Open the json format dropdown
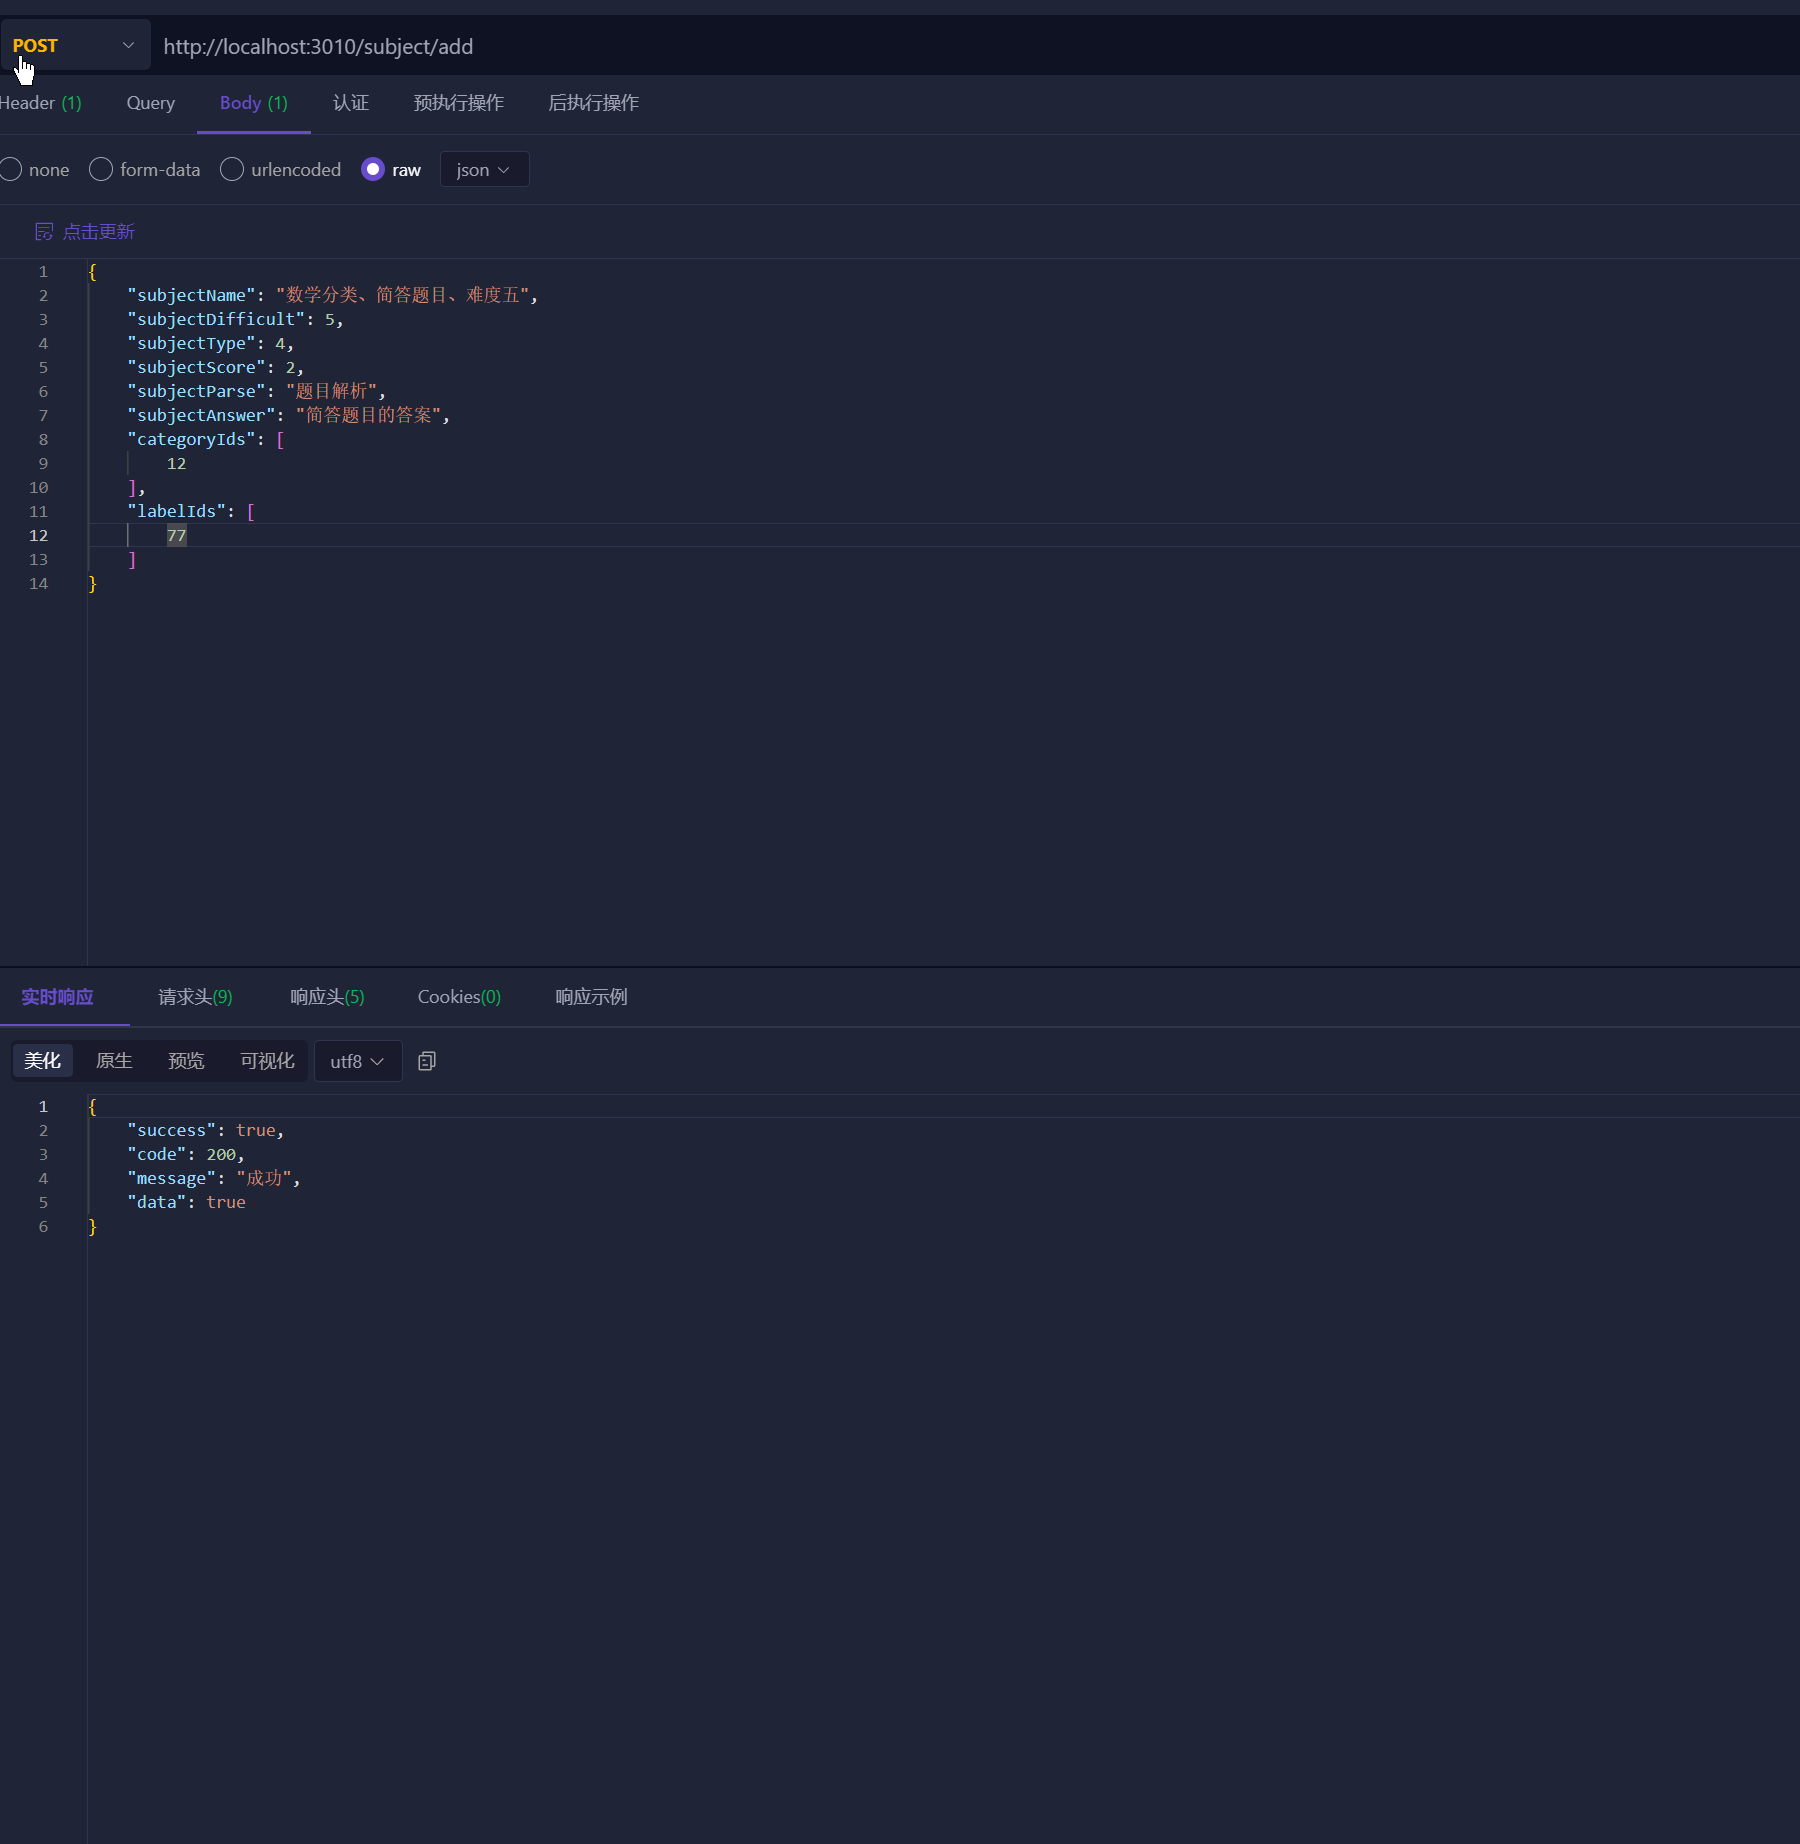Screen dimensions: 1800x1844 (484, 170)
